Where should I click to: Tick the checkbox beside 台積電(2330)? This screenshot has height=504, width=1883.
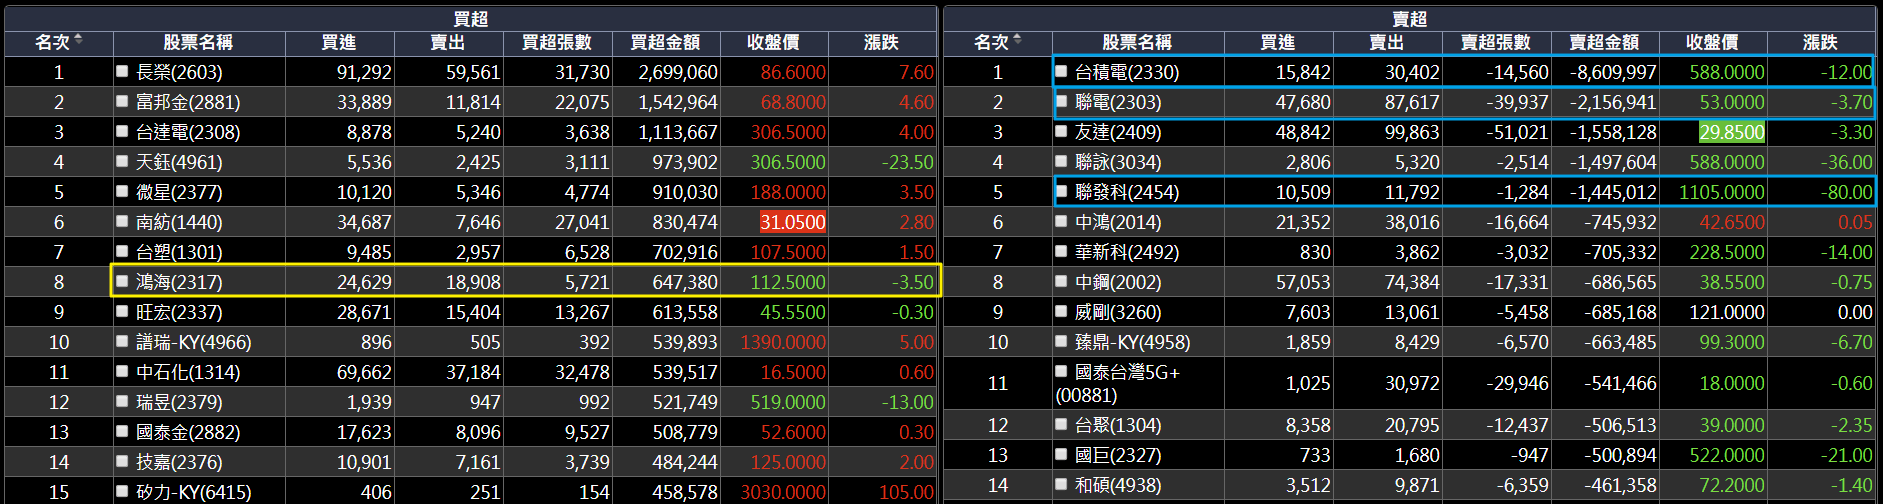click(x=1061, y=71)
